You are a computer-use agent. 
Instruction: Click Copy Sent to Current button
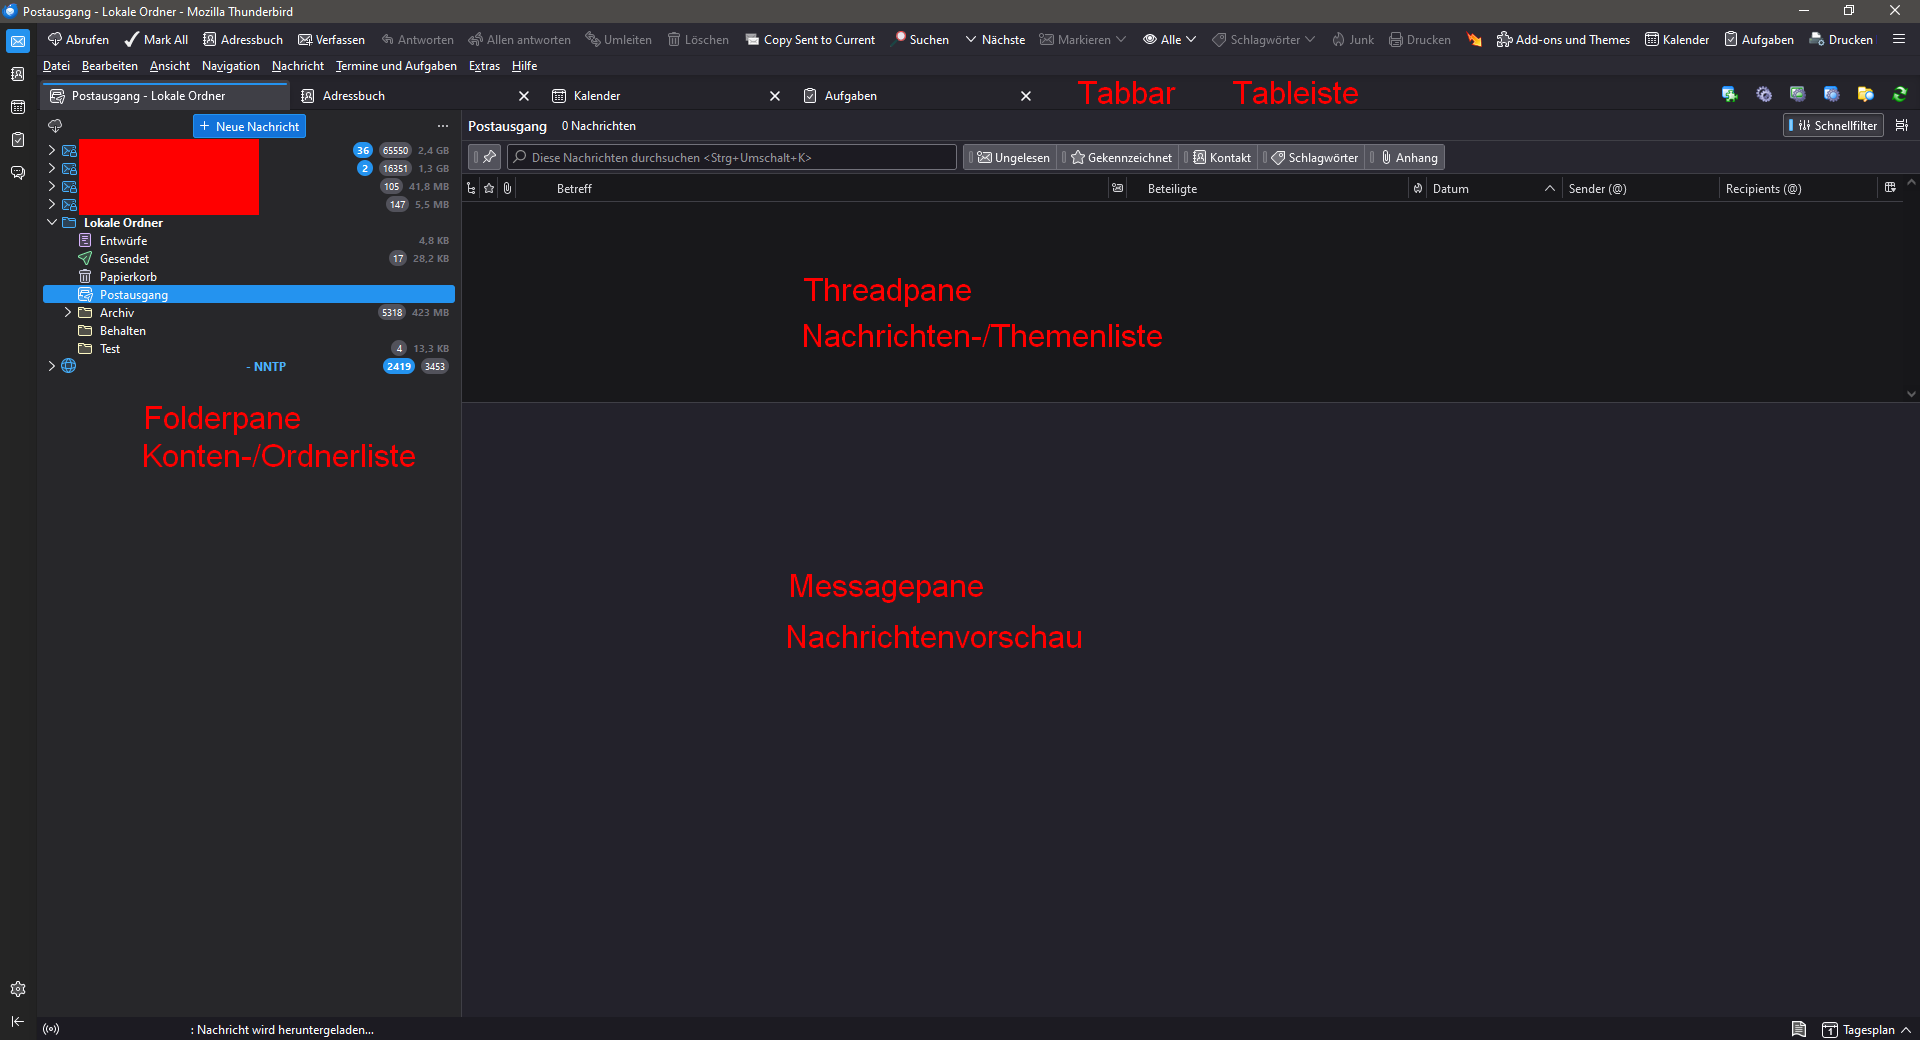coord(810,40)
